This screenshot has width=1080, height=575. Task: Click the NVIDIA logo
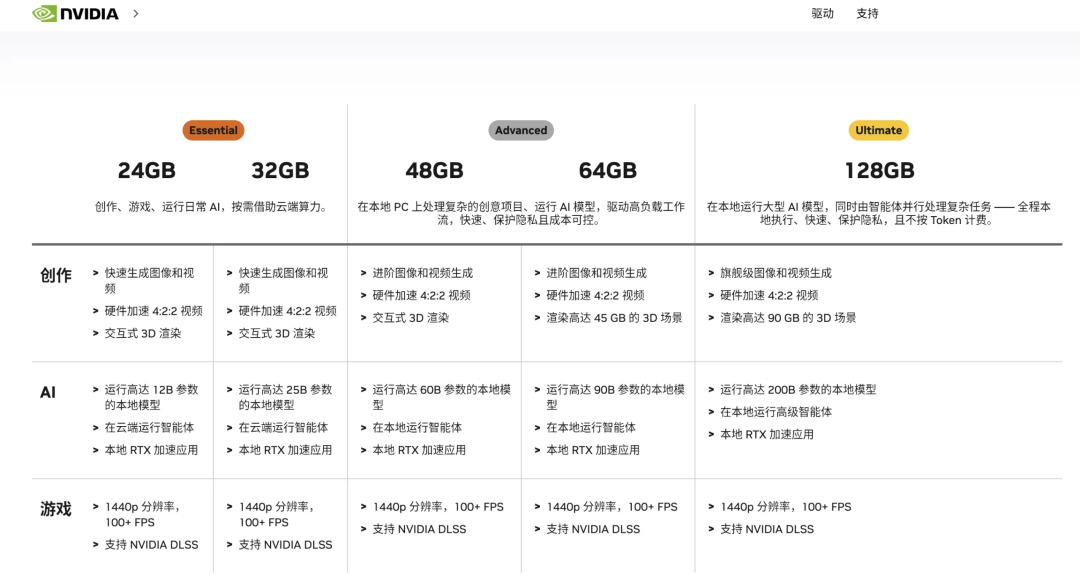click(76, 13)
